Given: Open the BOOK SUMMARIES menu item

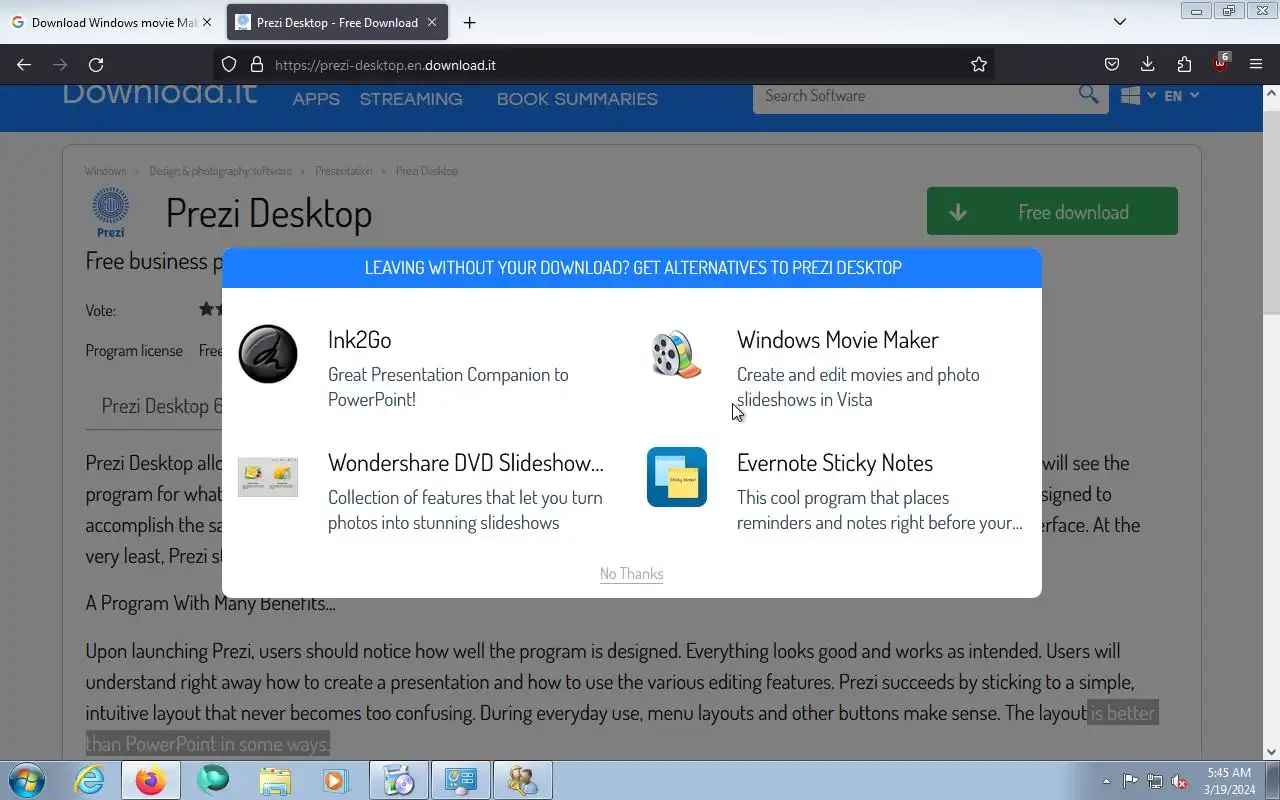Looking at the screenshot, I should (x=577, y=99).
